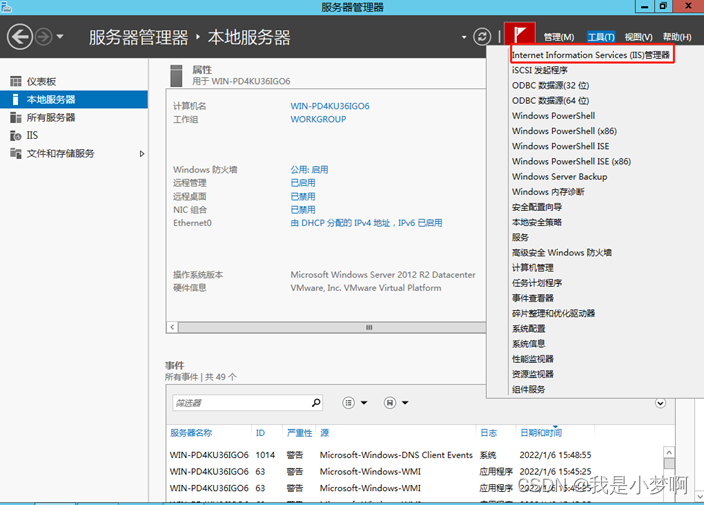The image size is (704, 505).
Task: Open the 工具(T) menu
Action: coord(601,37)
